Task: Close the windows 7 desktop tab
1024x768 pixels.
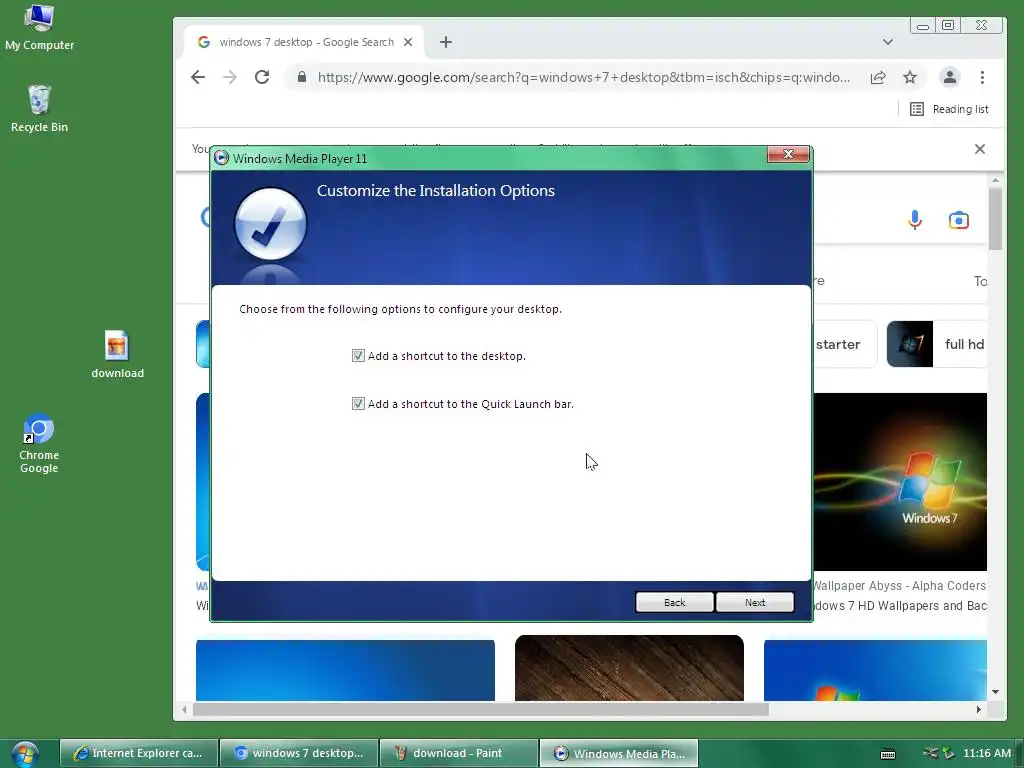Action: (408, 42)
